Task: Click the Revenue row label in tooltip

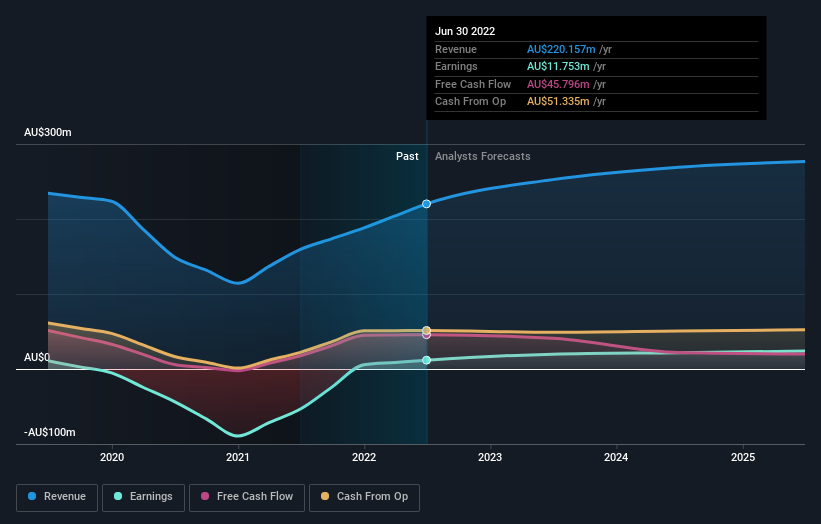Action: (456, 49)
